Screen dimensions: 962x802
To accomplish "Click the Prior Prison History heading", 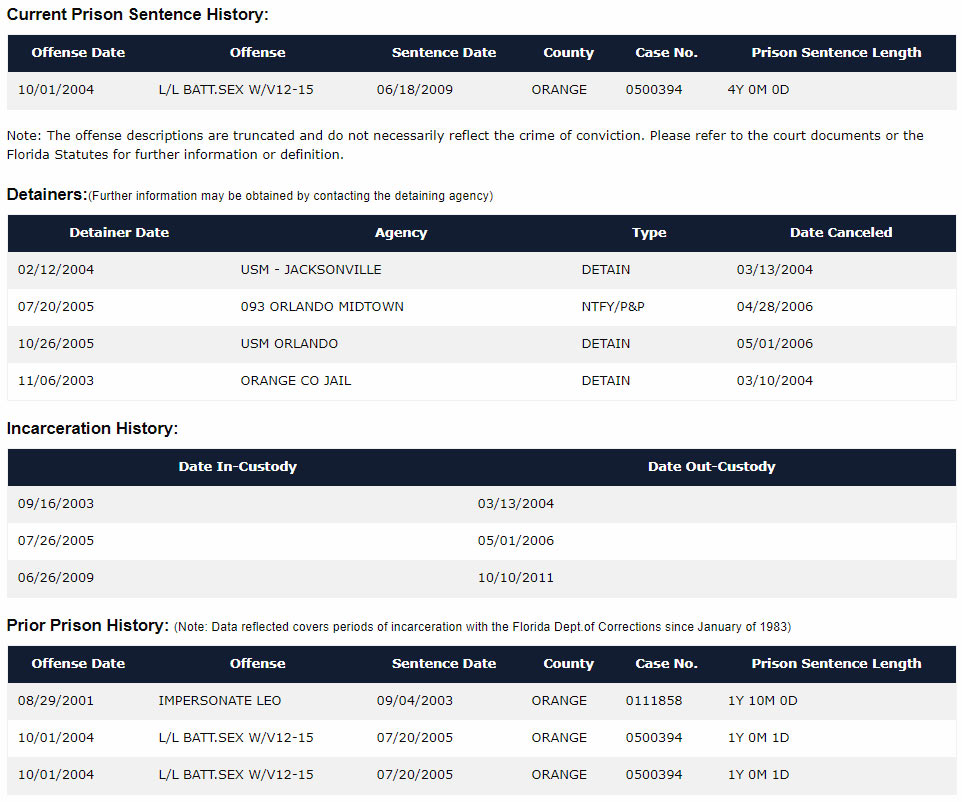I will click(x=88, y=626).
